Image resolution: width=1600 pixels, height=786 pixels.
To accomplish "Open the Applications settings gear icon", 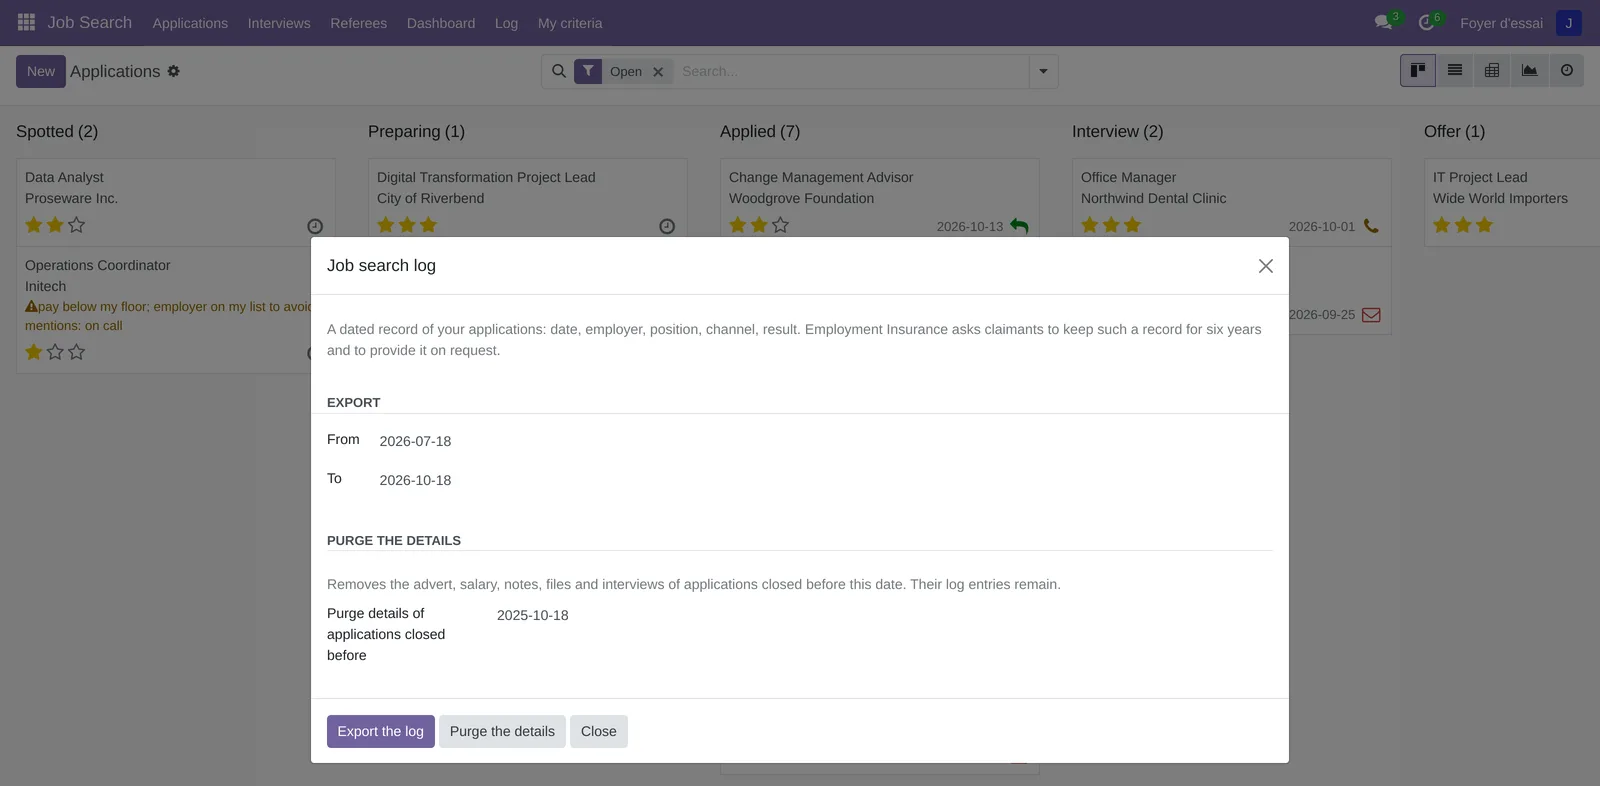I will pos(173,71).
